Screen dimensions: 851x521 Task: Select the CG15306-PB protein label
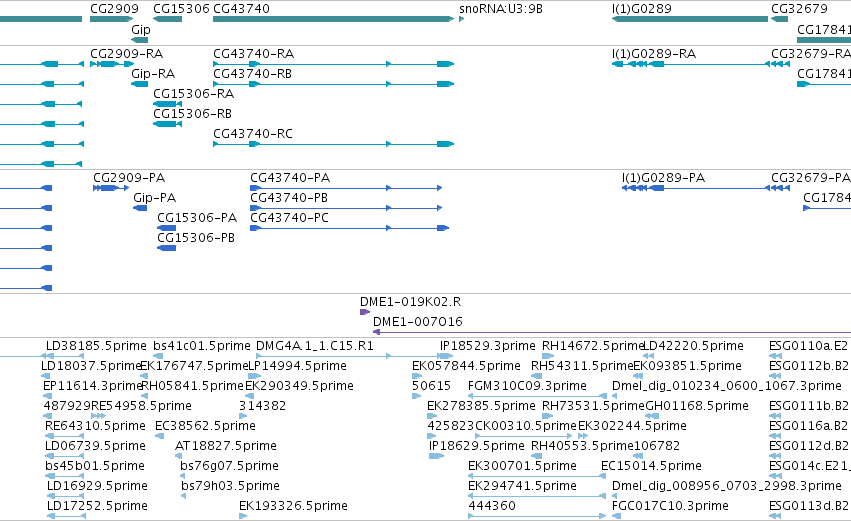click(196, 238)
